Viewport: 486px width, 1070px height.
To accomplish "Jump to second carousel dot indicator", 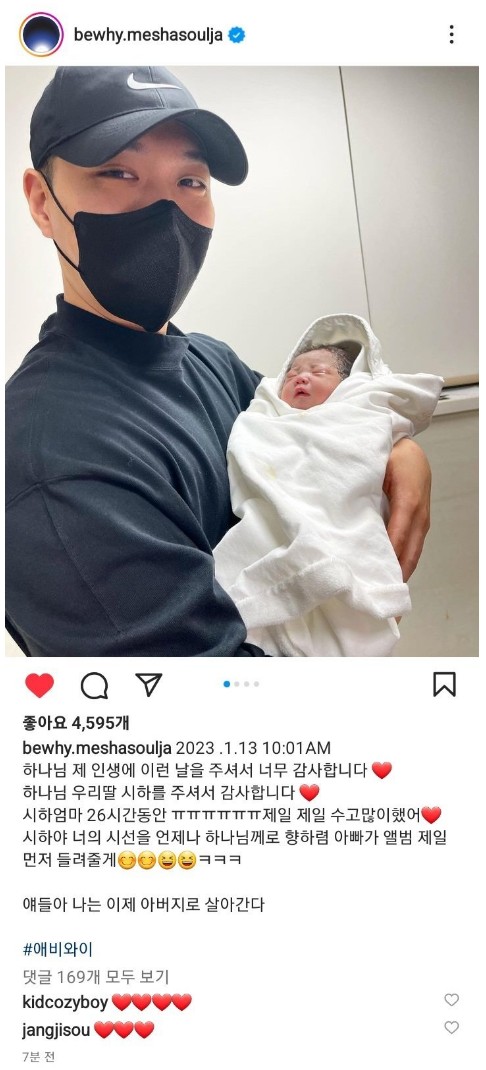I will [x=237, y=684].
